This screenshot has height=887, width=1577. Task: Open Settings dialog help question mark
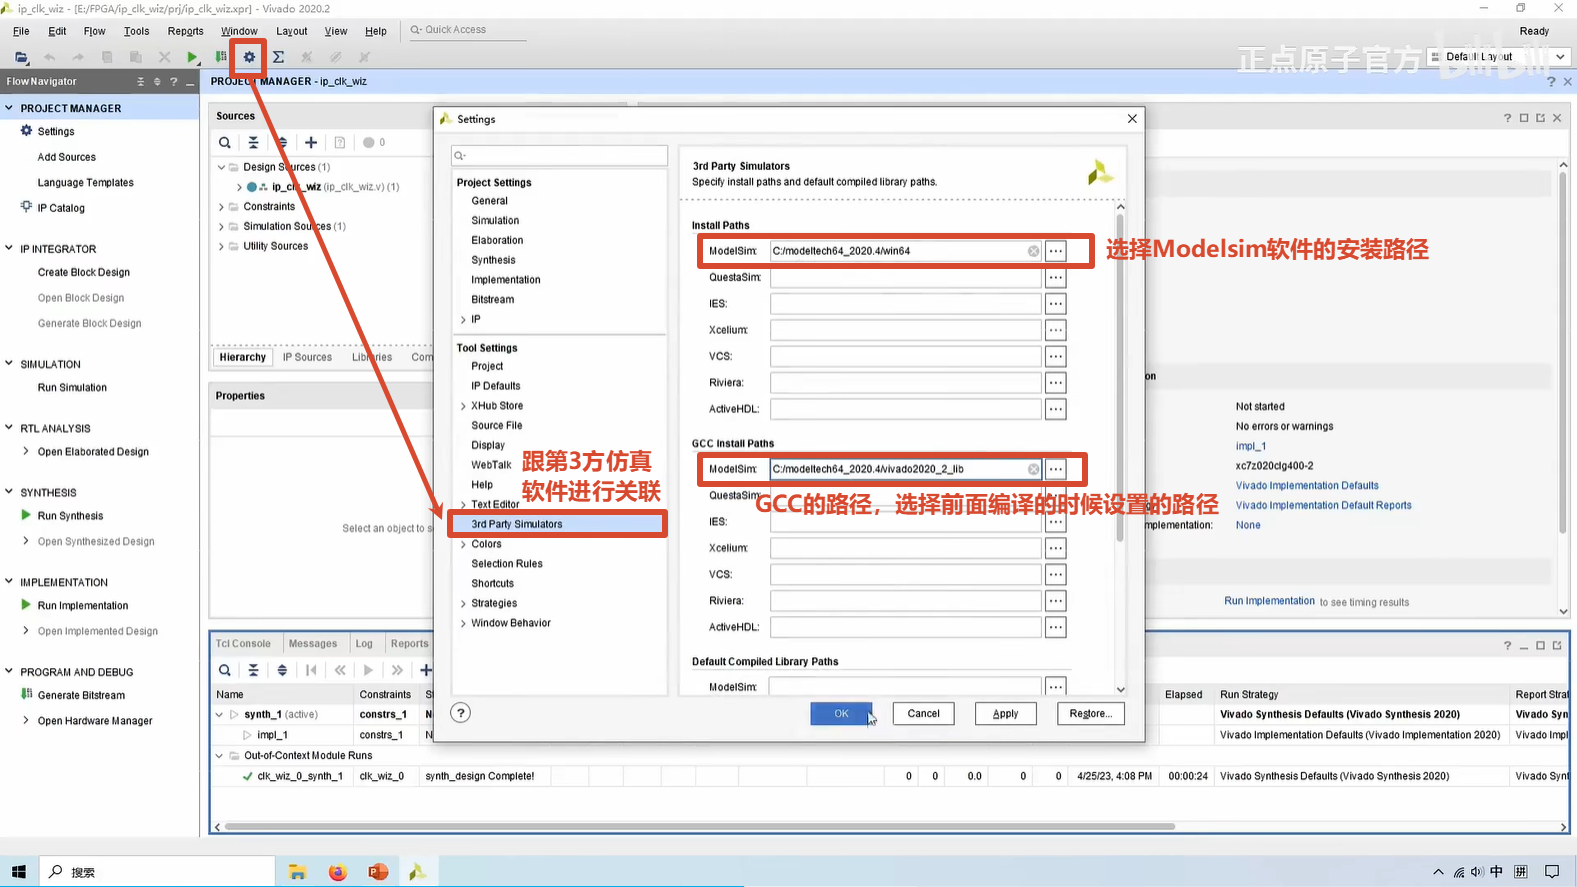[x=460, y=713]
